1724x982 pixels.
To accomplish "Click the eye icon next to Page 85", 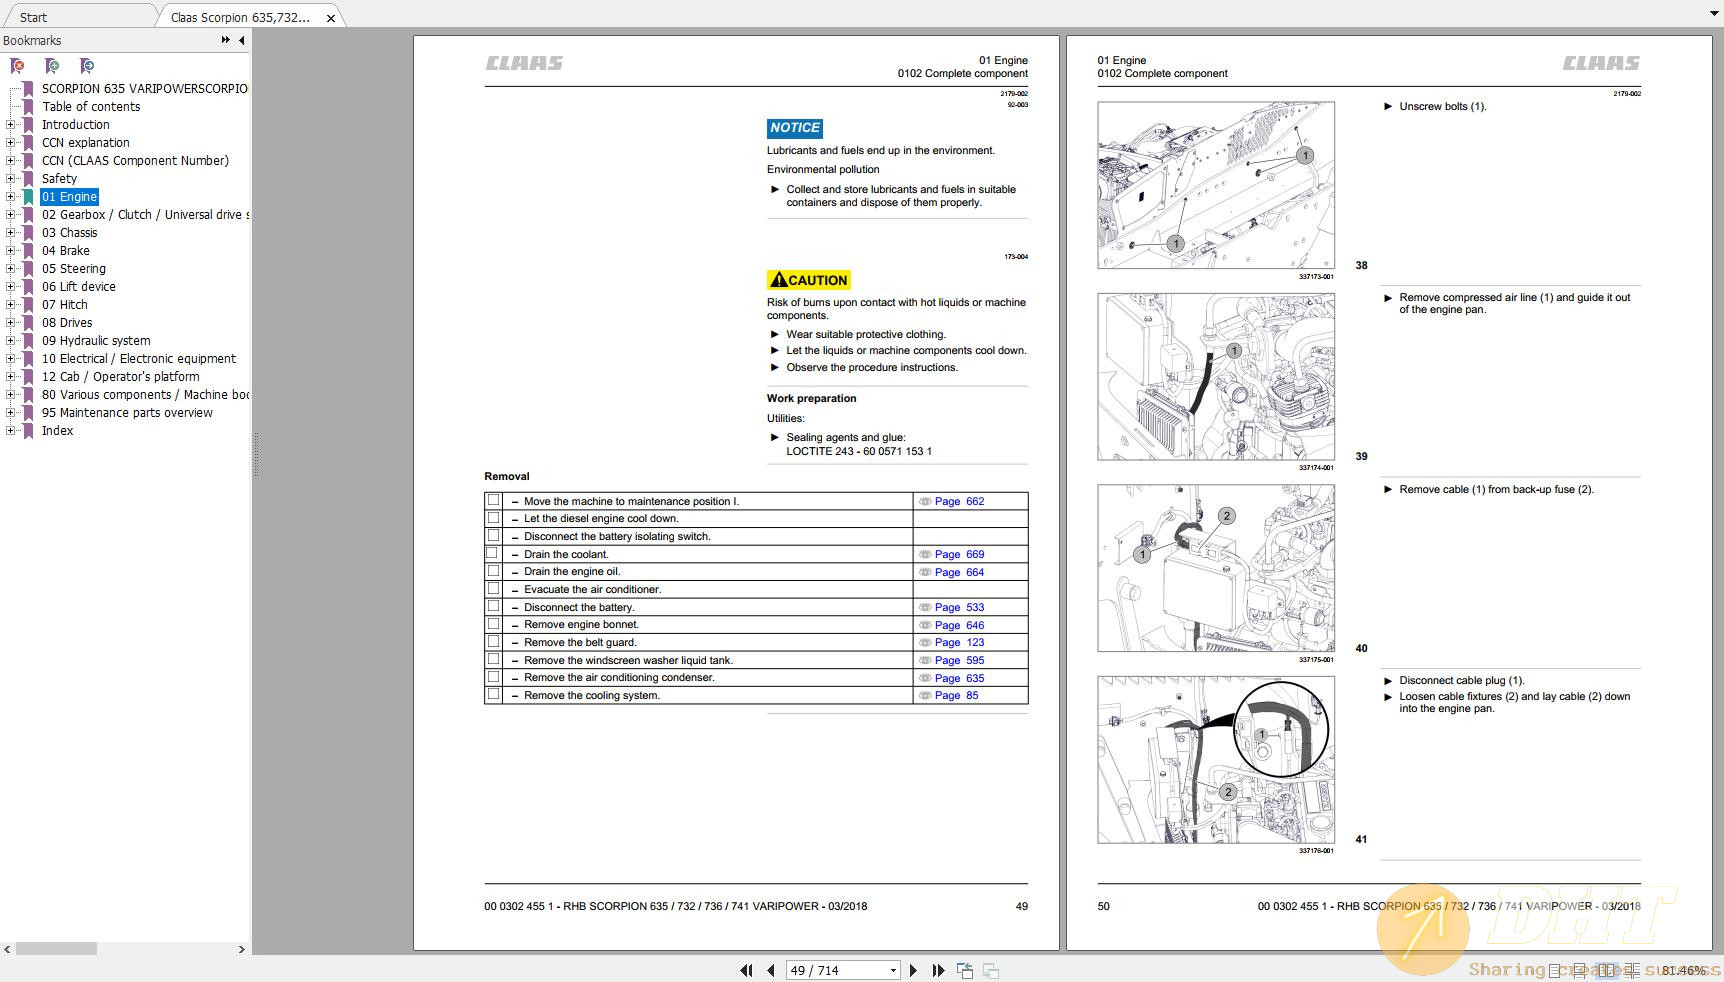I will coord(925,695).
